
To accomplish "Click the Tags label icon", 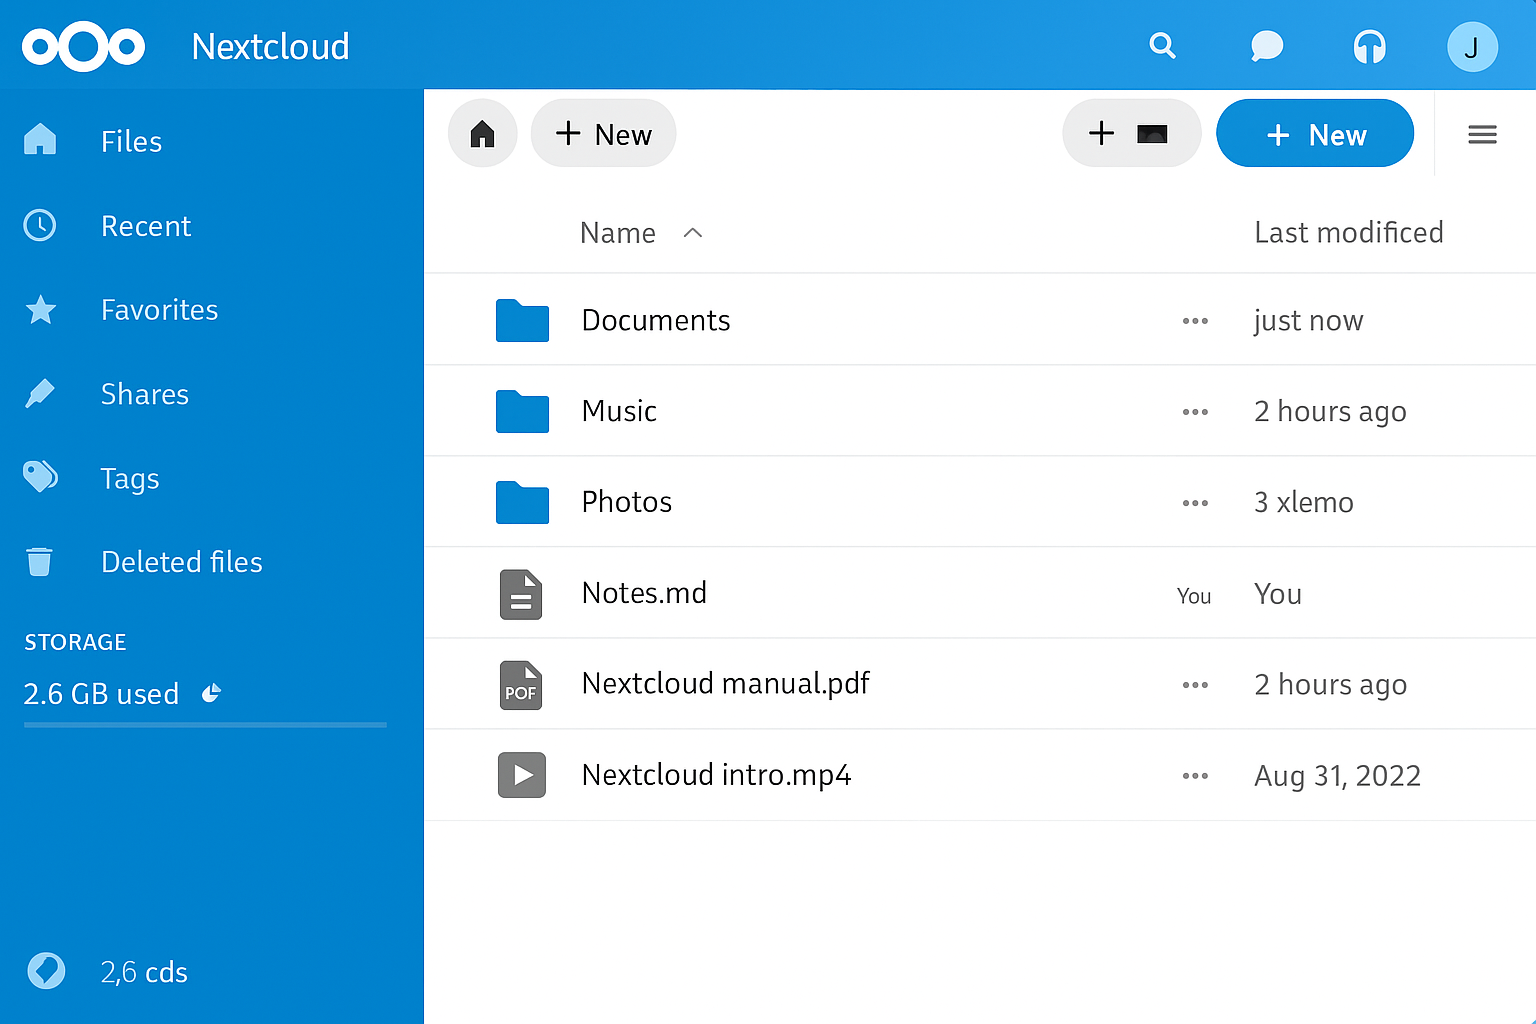I will [x=40, y=477].
